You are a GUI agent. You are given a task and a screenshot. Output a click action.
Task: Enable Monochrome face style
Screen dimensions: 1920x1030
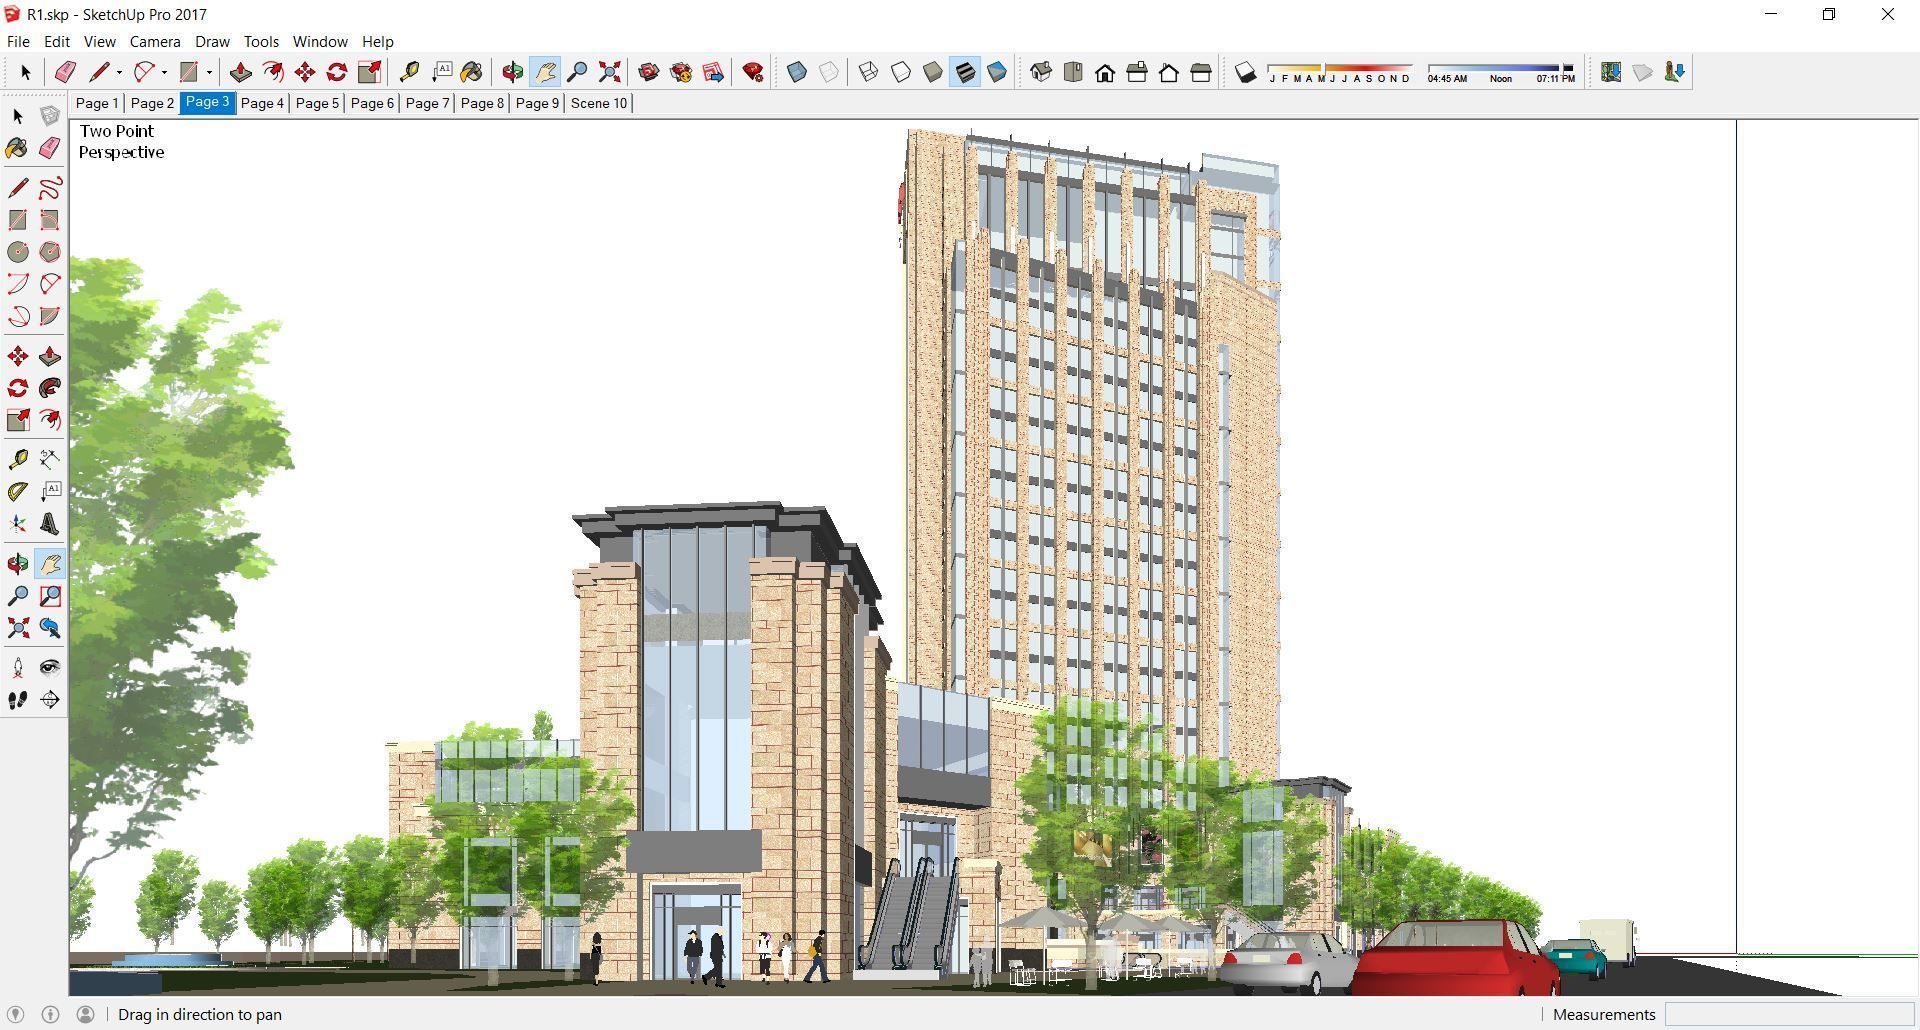[997, 72]
